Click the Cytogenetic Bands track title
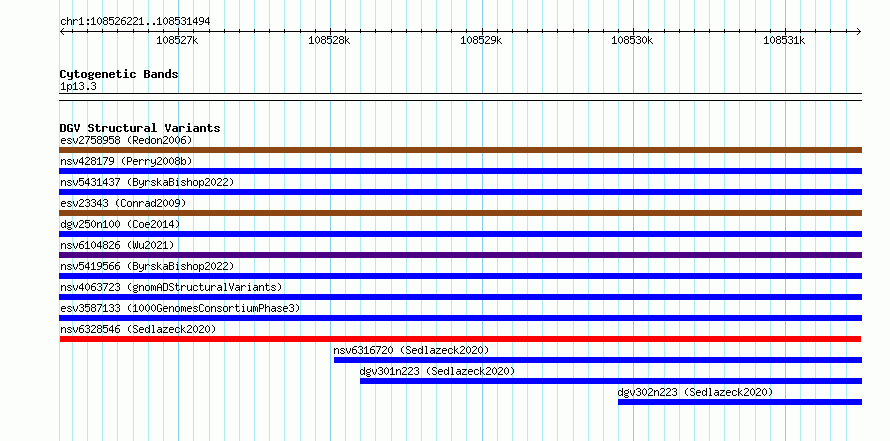The image size is (890, 441). pyautogui.click(x=119, y=74)
